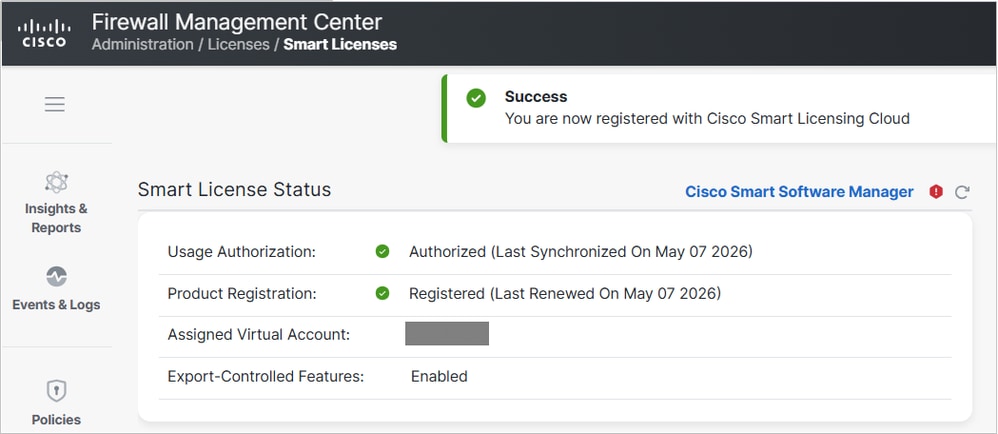
Task: Click the 'Enabled' export features value
Action: (x=439, y=376)
